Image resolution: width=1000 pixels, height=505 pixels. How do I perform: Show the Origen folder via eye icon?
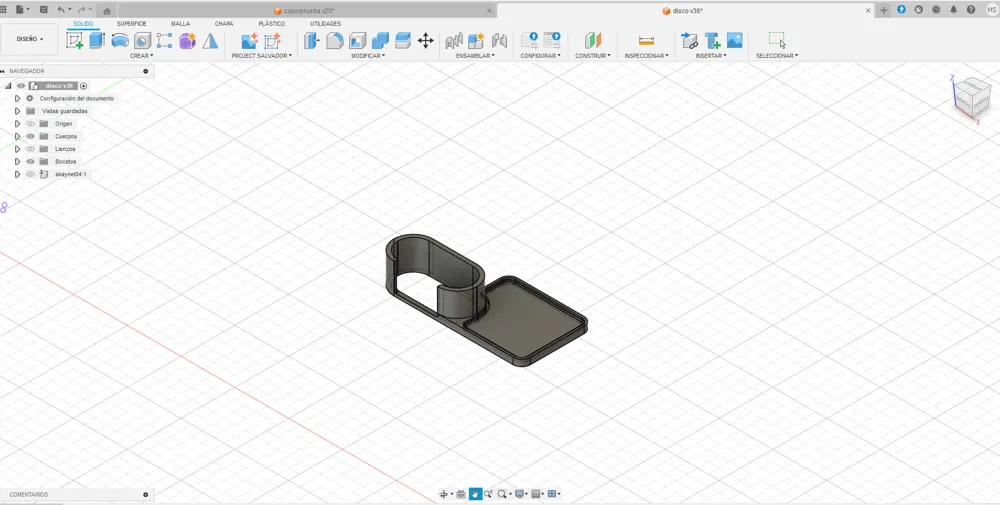pos(31,124)
